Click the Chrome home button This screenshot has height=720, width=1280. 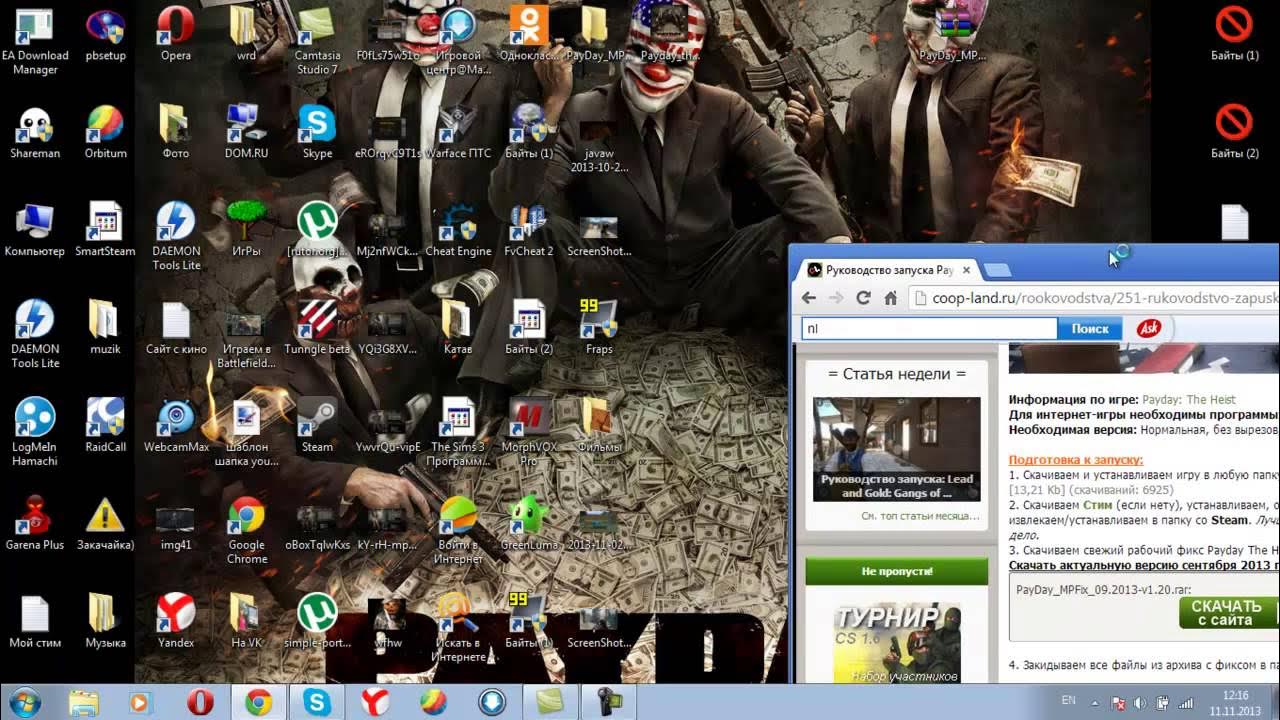pos(889,298)
